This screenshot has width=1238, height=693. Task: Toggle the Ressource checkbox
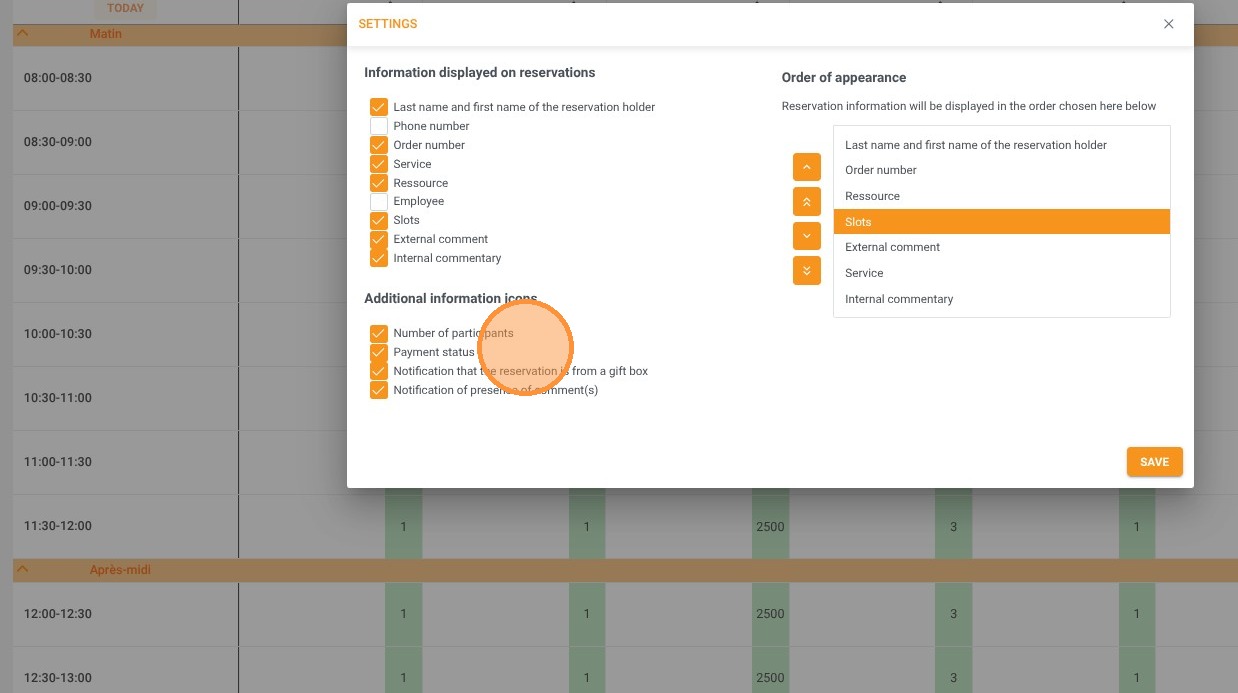[378, 183]
